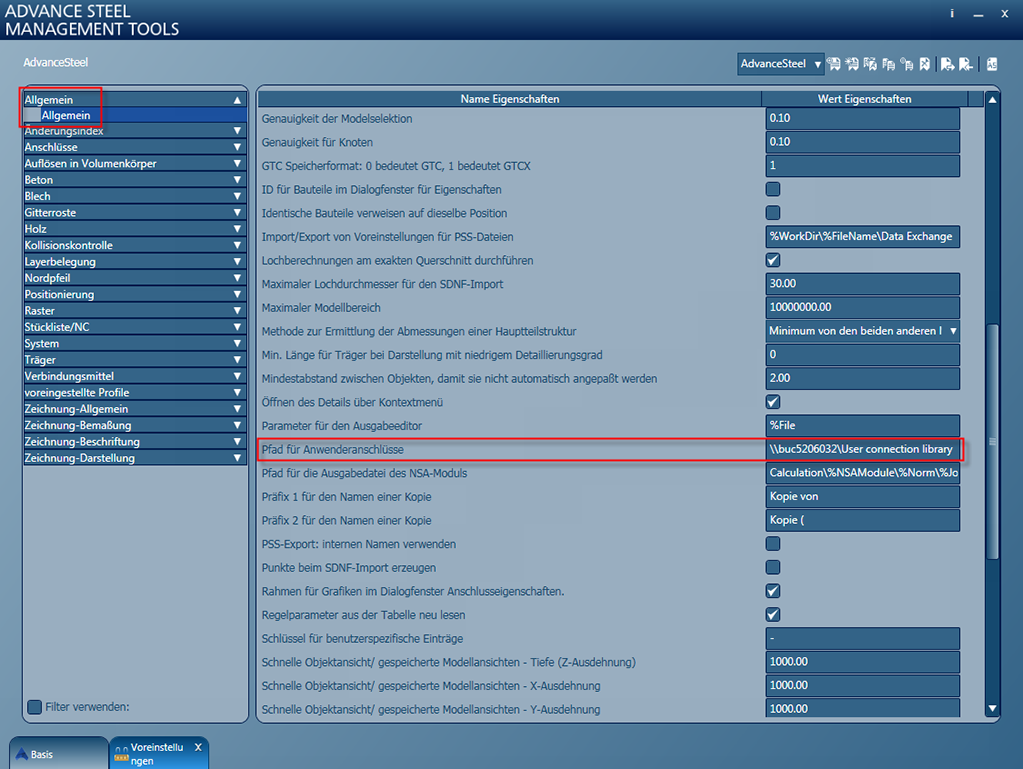
Task: Uncheck Rahmen für Grafiken im Dialogfenster
Action: pos(773,591)
